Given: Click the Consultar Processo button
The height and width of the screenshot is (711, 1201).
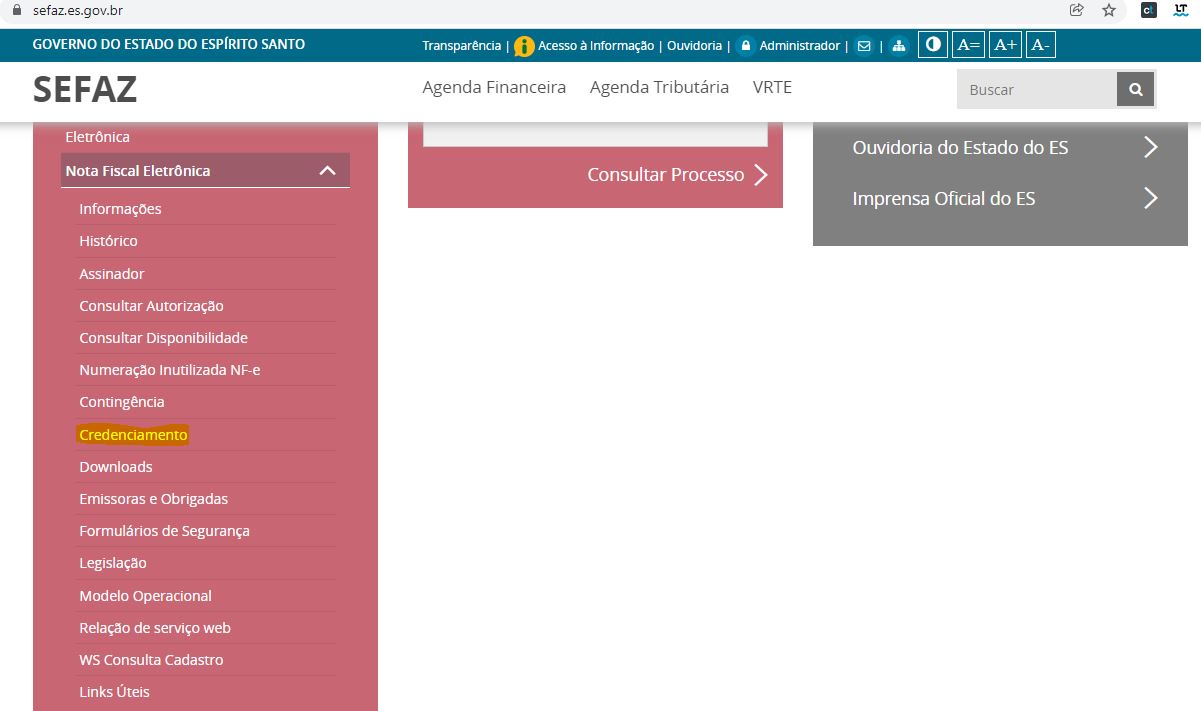Looking at the screenshot, I should point(677,175).
